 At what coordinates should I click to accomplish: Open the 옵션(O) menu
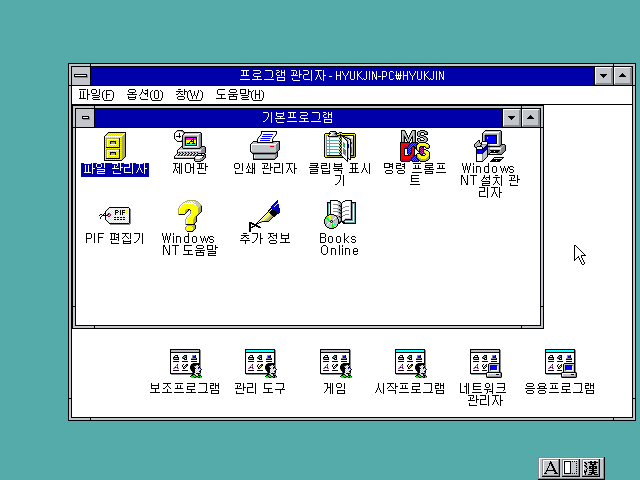[145, 95]
